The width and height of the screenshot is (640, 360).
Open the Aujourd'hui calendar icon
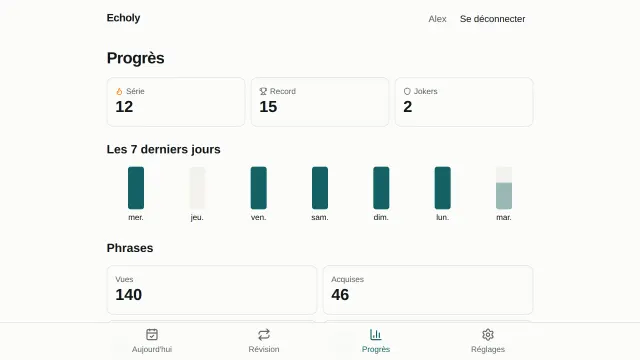152,335
